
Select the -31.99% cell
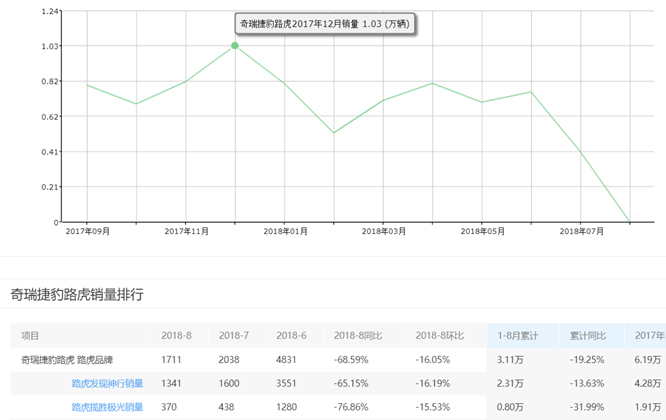pos(587,407)
